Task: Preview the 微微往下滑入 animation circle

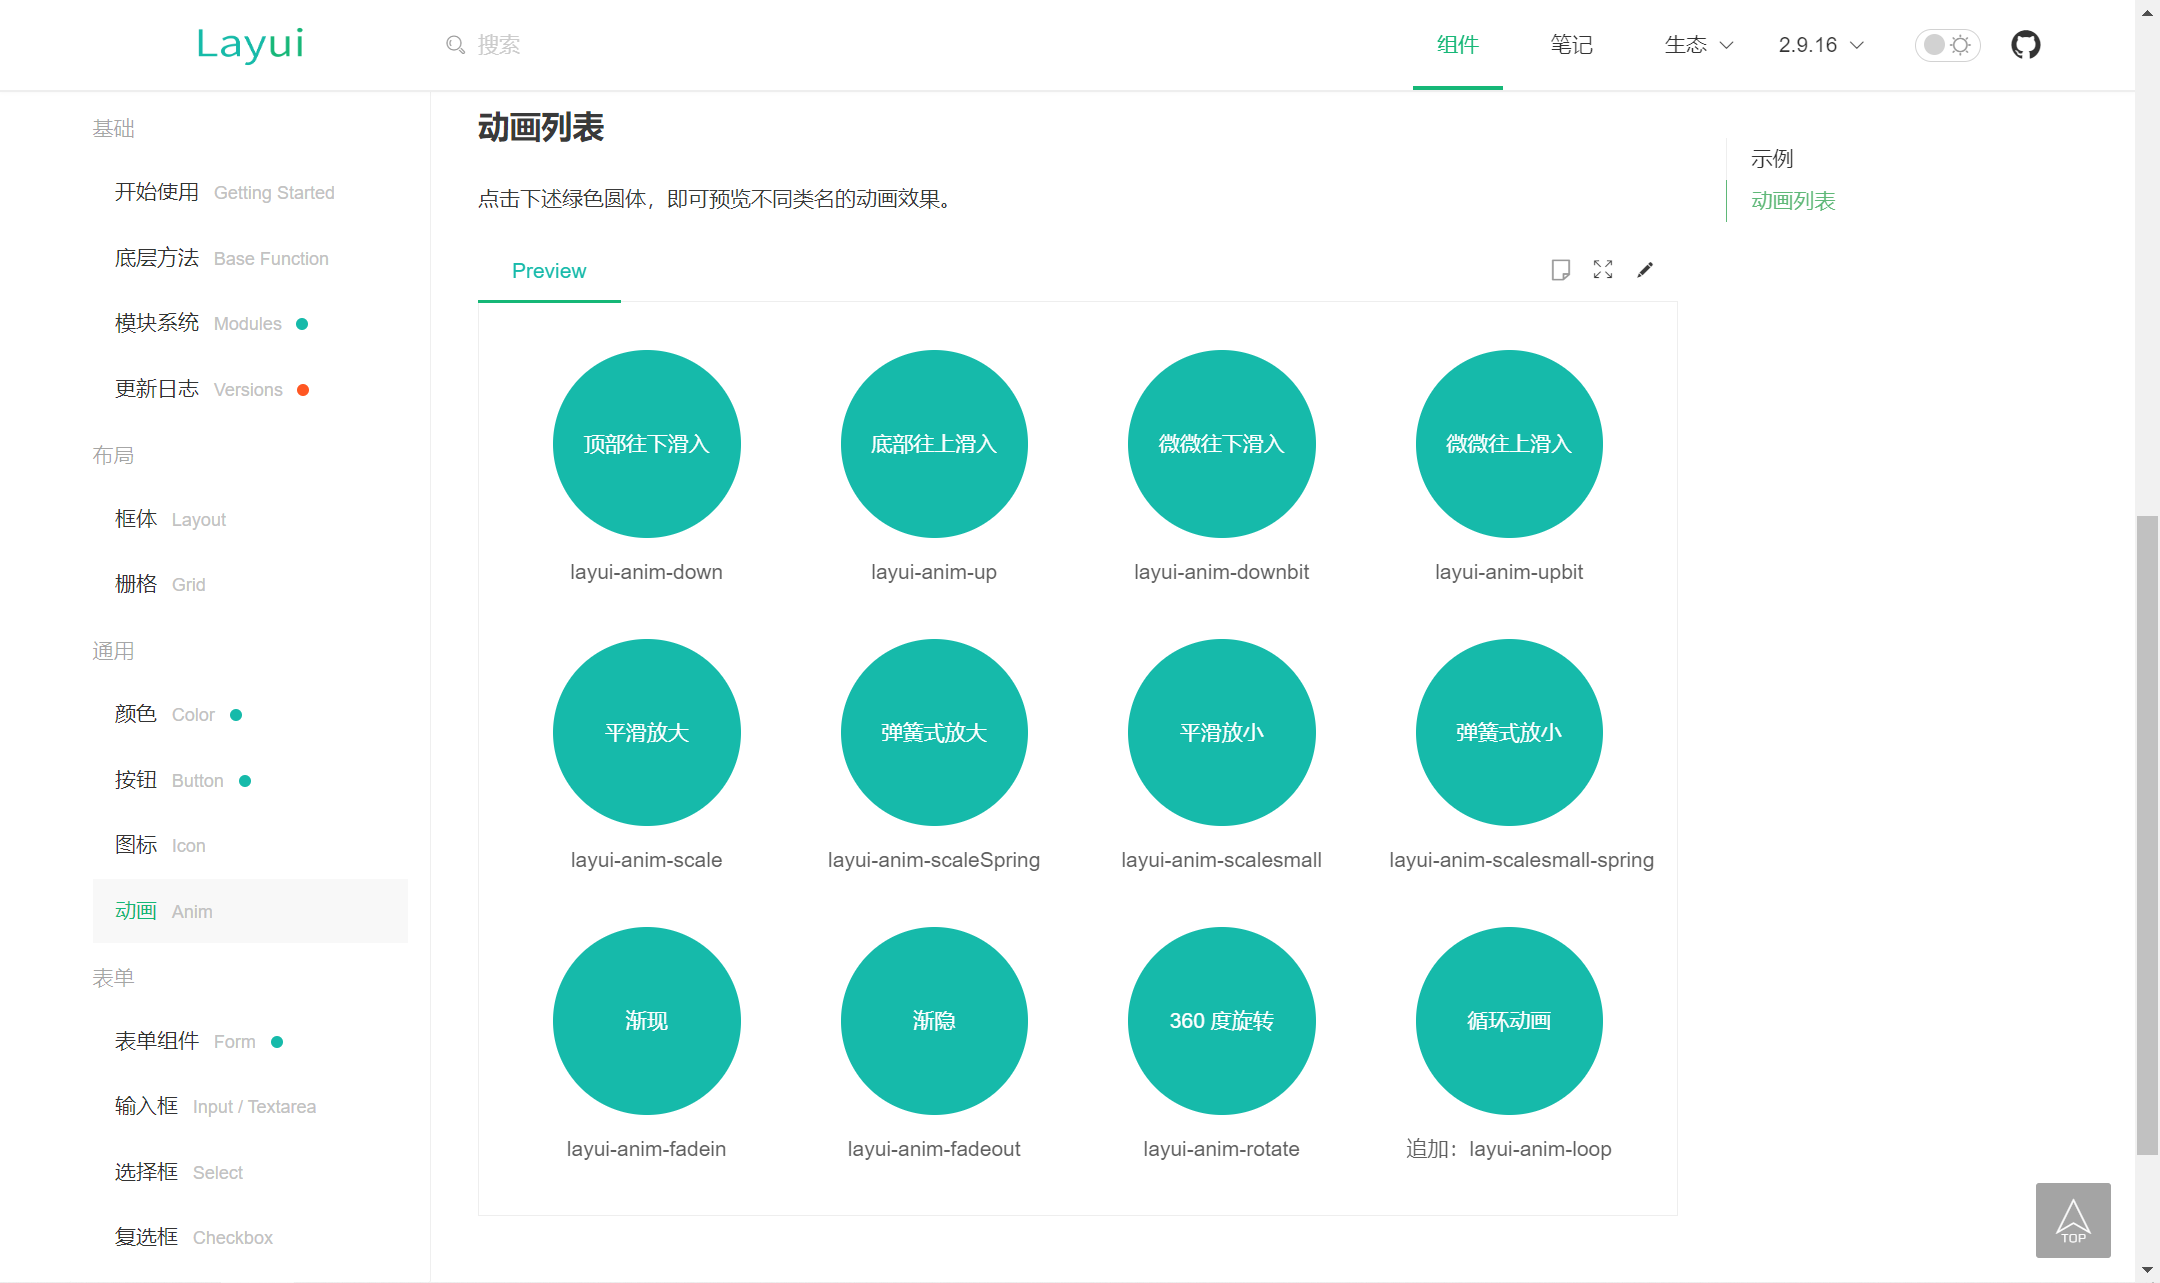Action: [x=1222, y=444]
